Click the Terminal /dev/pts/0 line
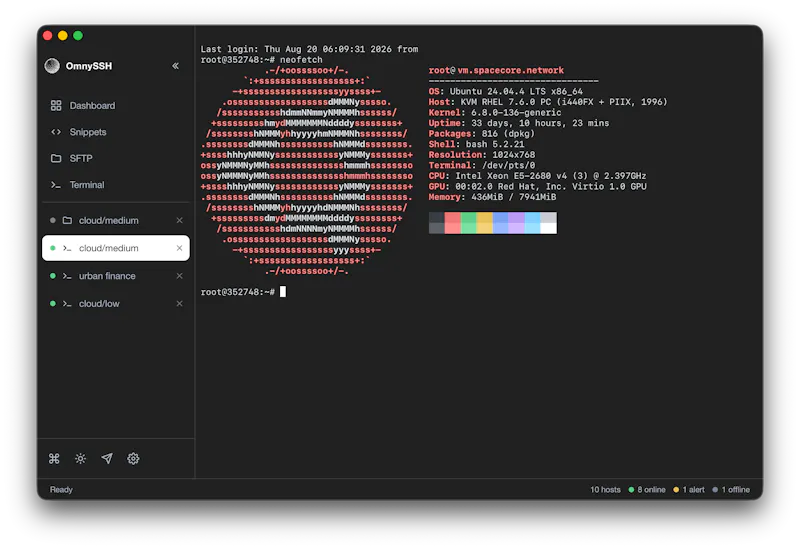The width and height of the screenshot is (800, 549). (482, 165)
